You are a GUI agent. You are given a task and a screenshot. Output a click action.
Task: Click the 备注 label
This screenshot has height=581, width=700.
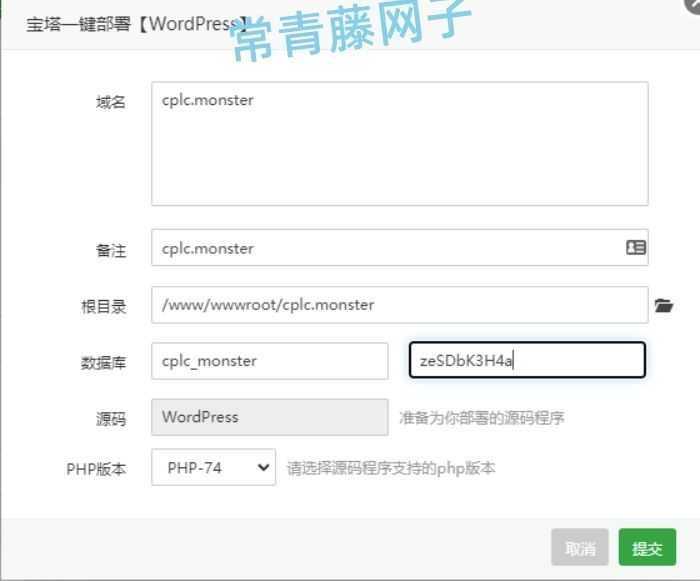[111, 251]
